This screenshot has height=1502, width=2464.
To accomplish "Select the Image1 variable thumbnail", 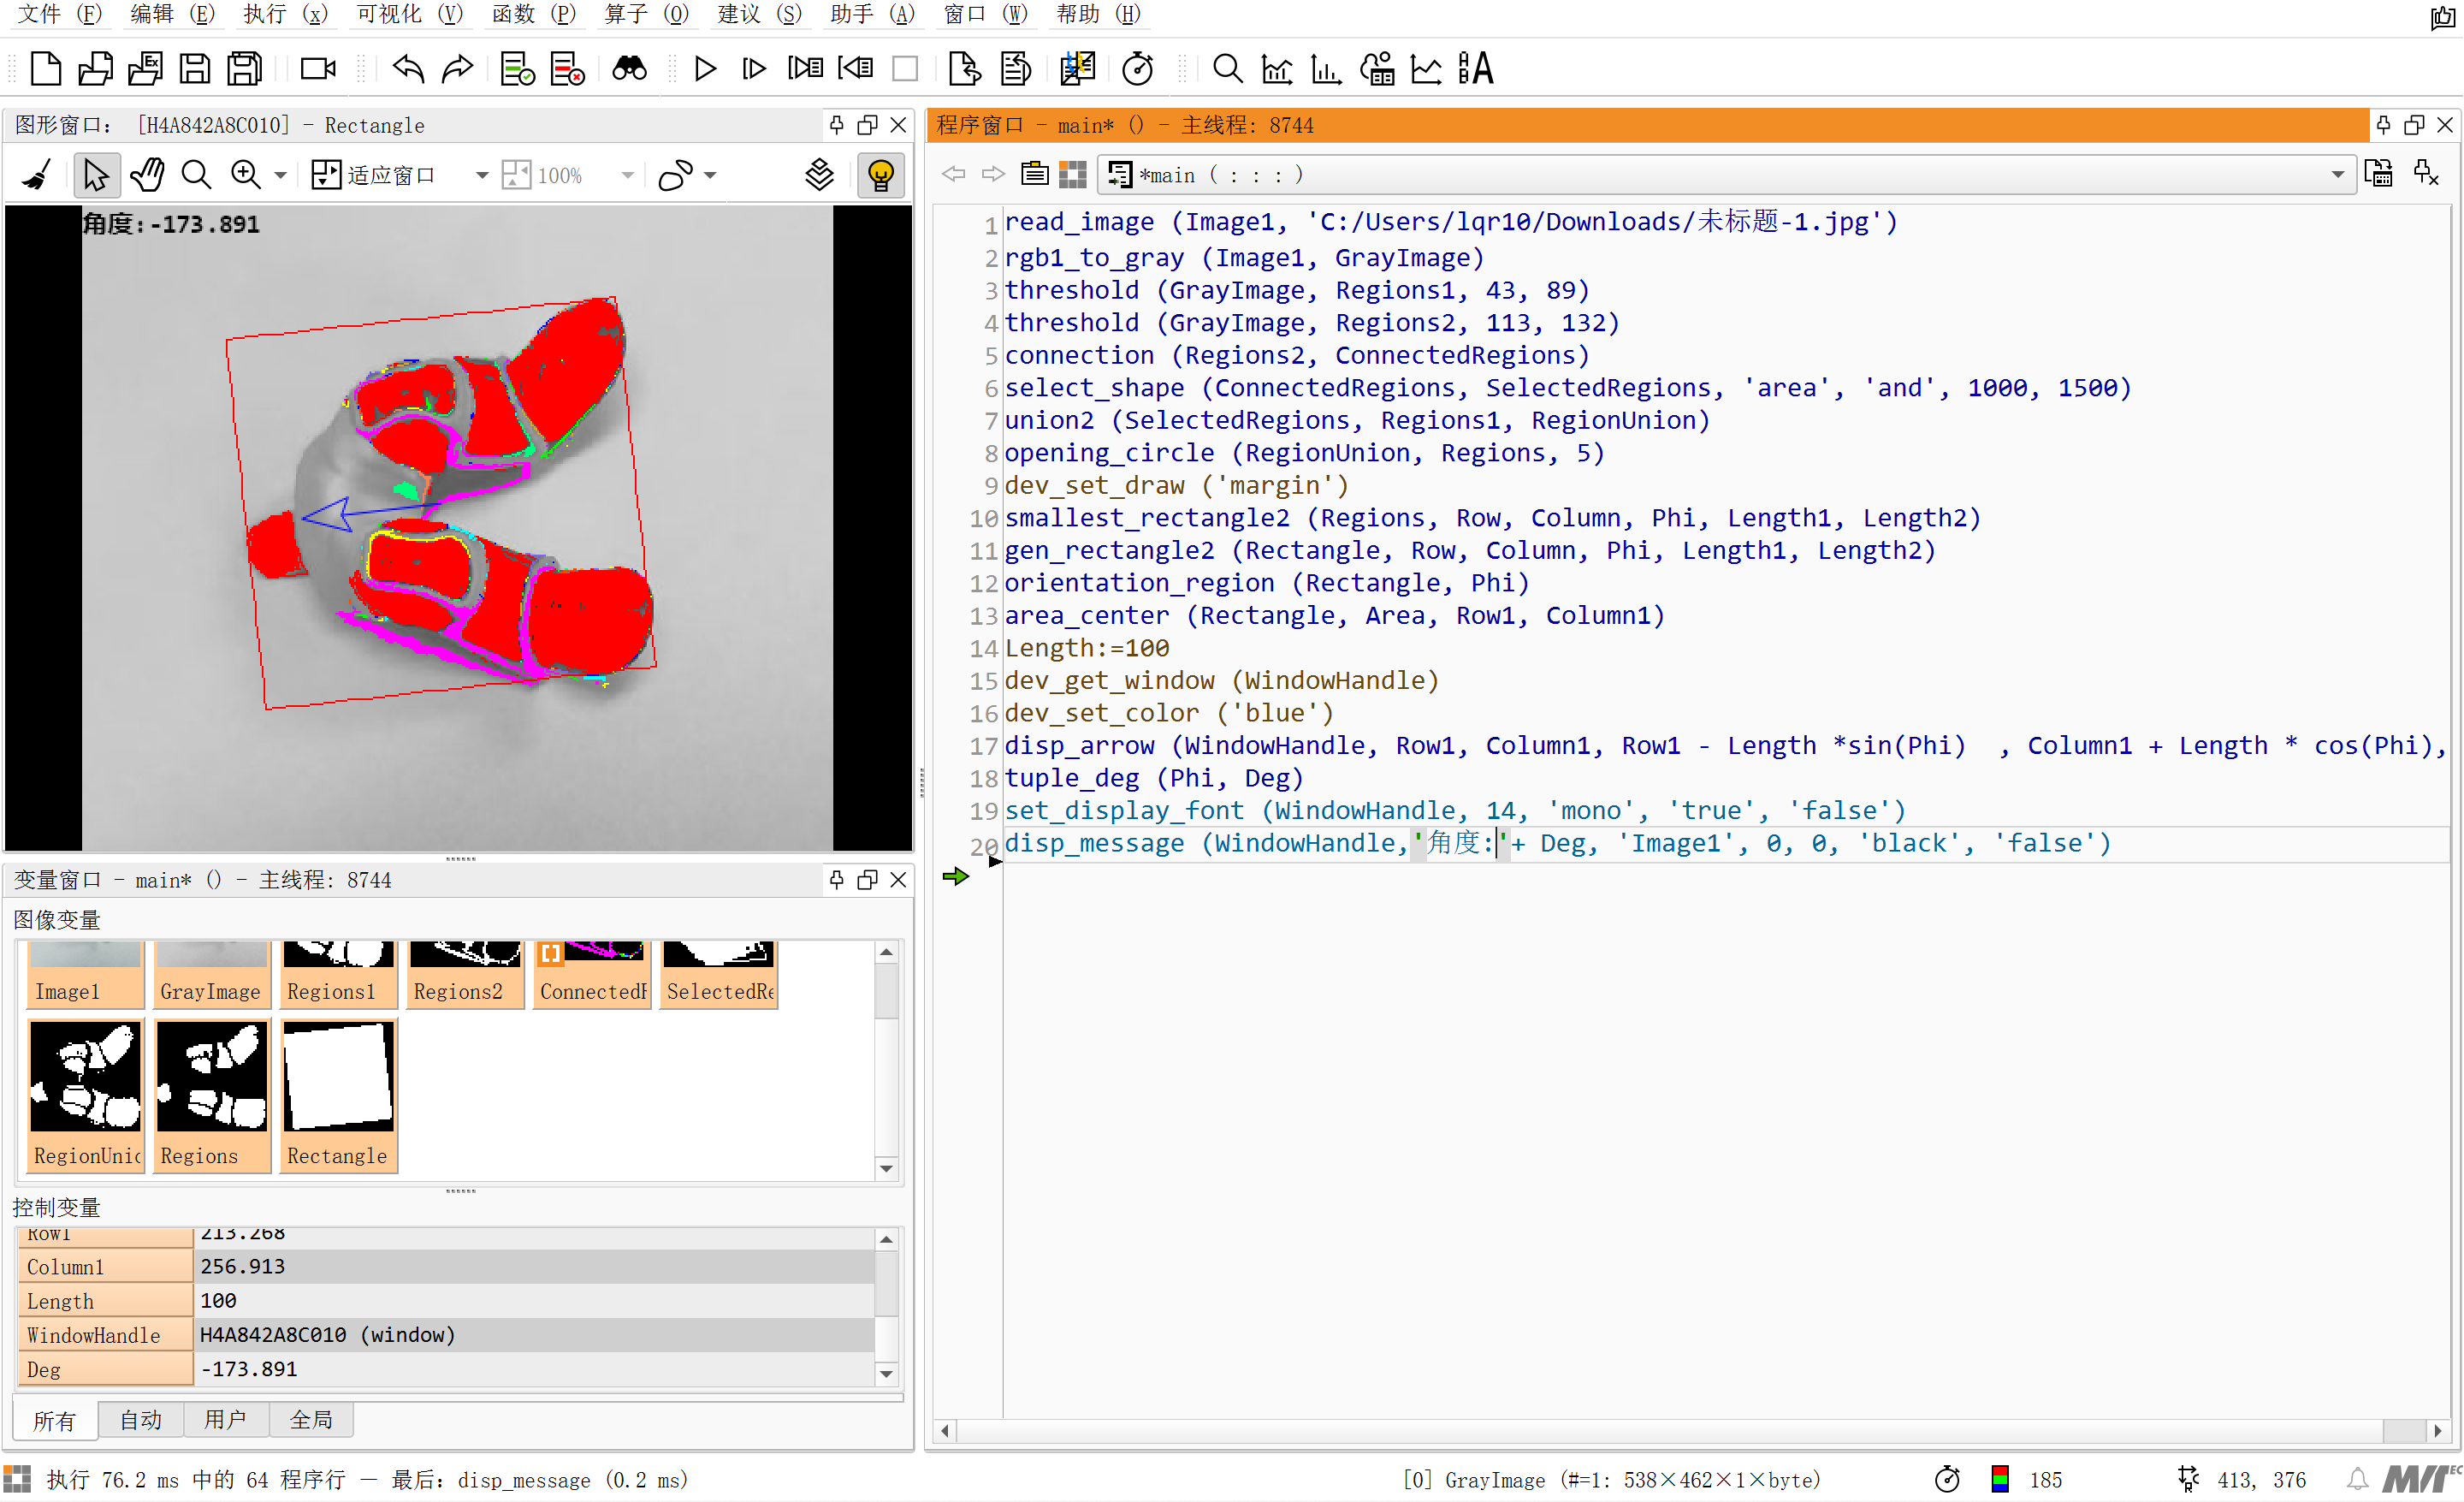I will [x=86, y=975].
